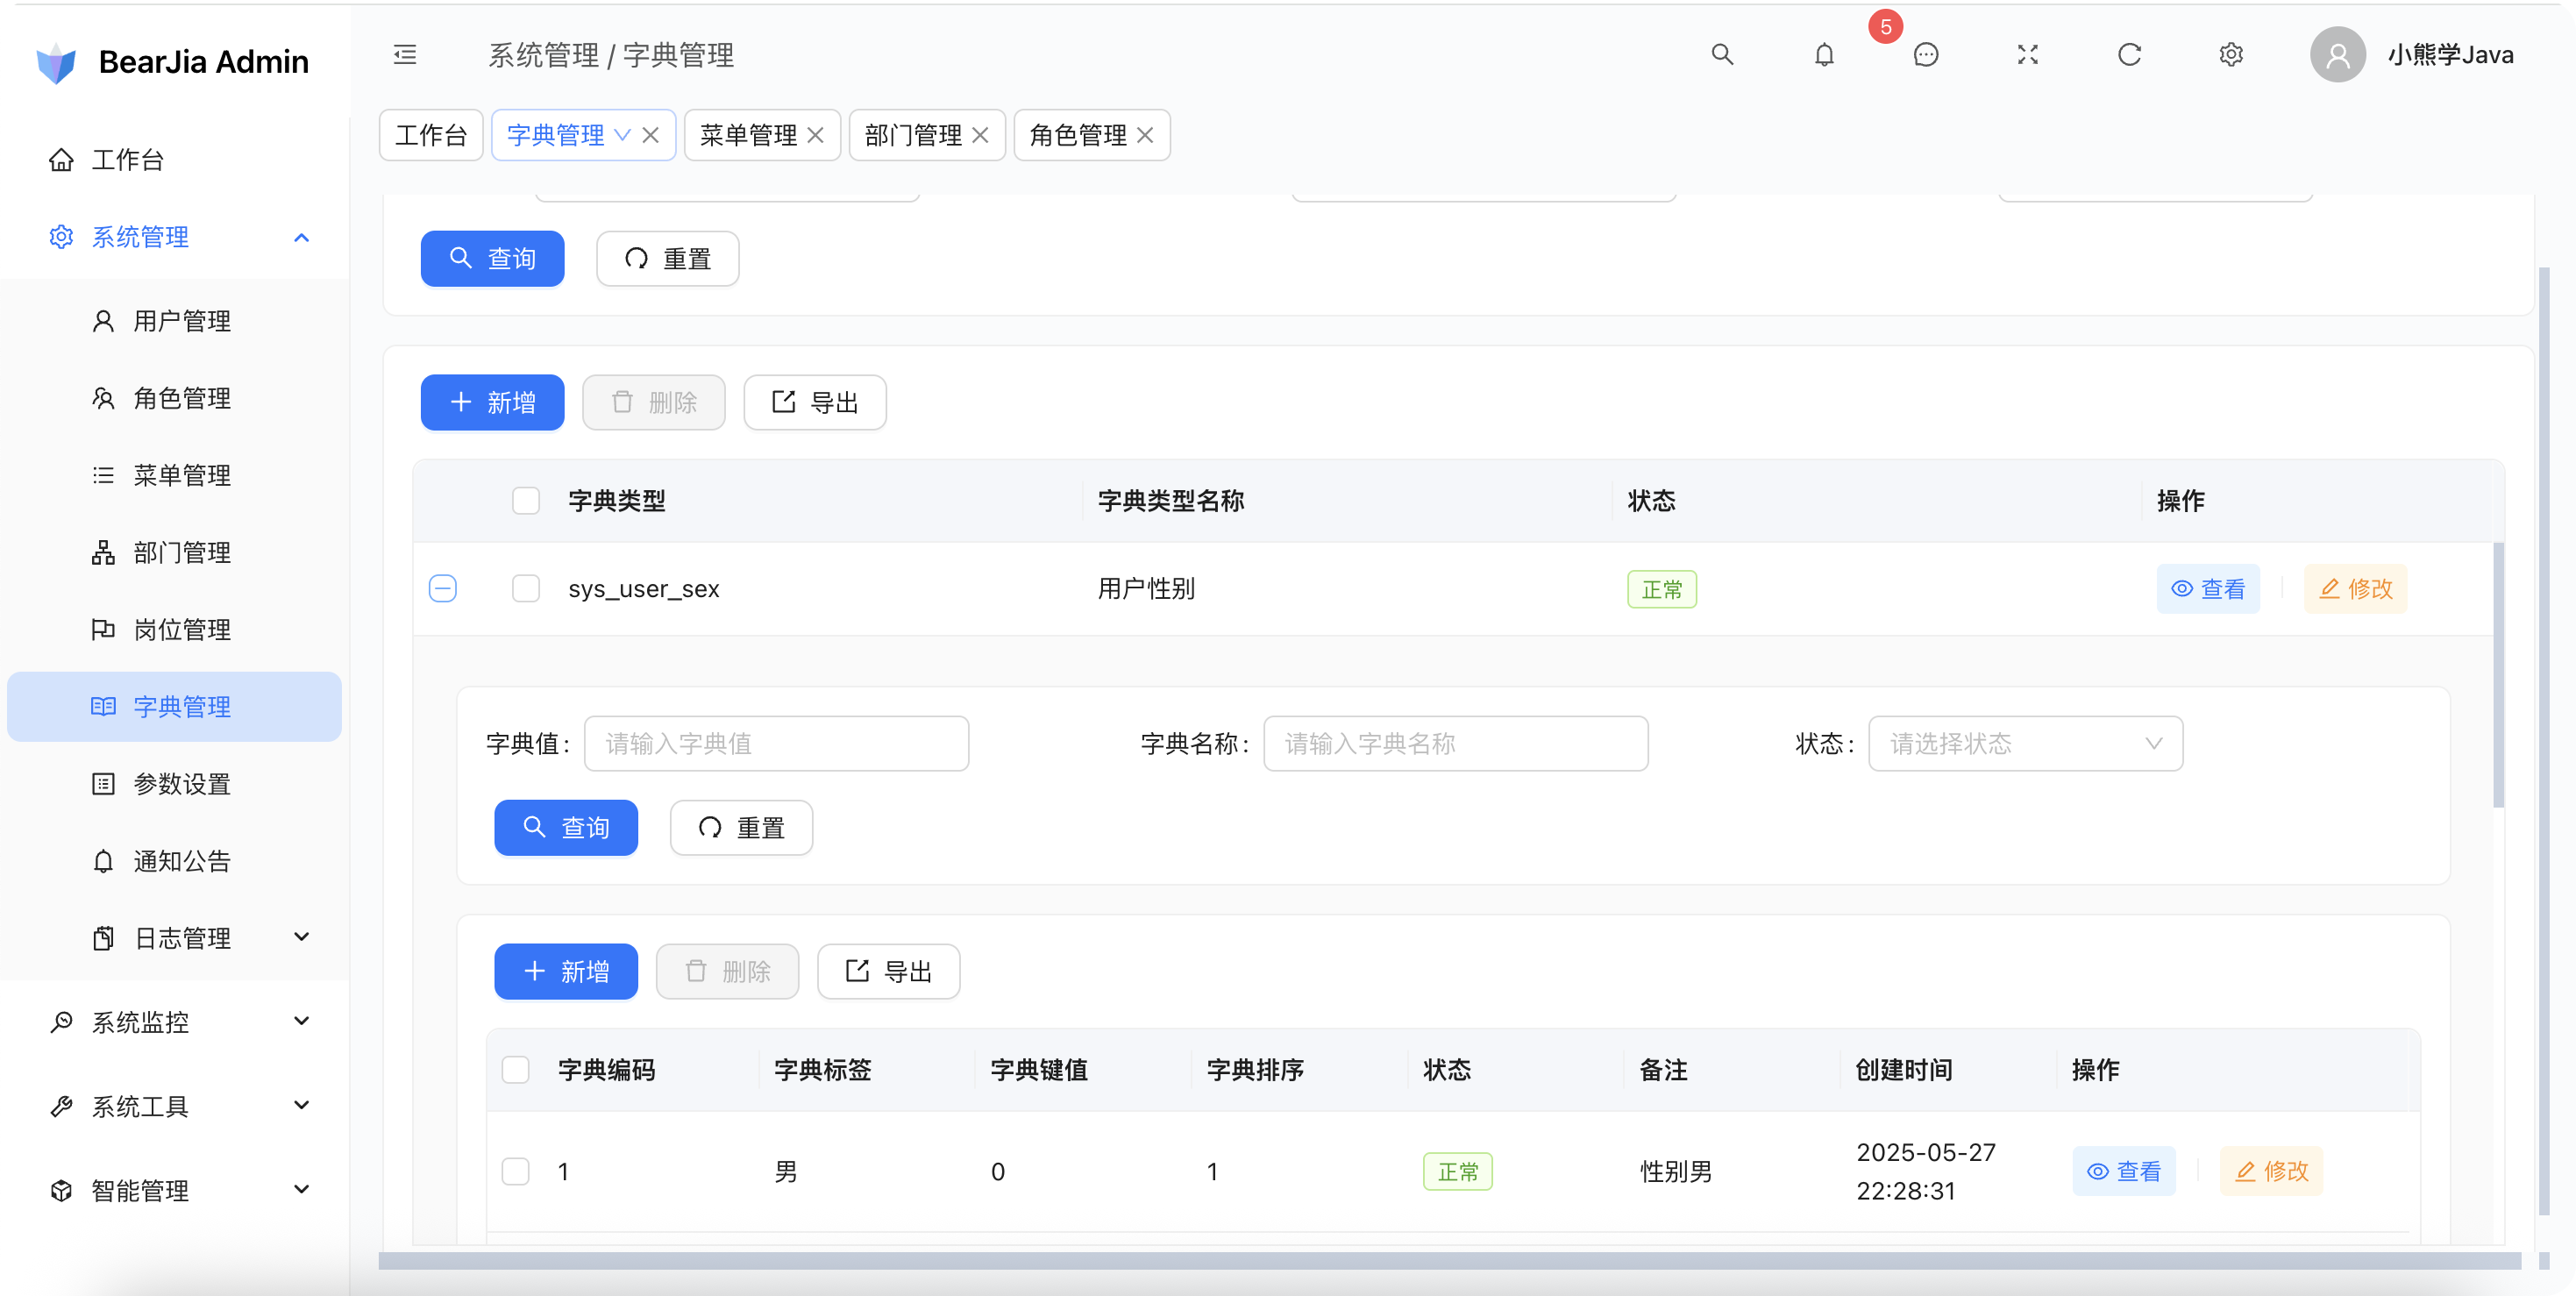The width and height of the screenshot is (2576, 1296).
Task: Toggle select-all checkbox beside 字典编码 header
Action: pyautogui.click(x=515, y=1069)
